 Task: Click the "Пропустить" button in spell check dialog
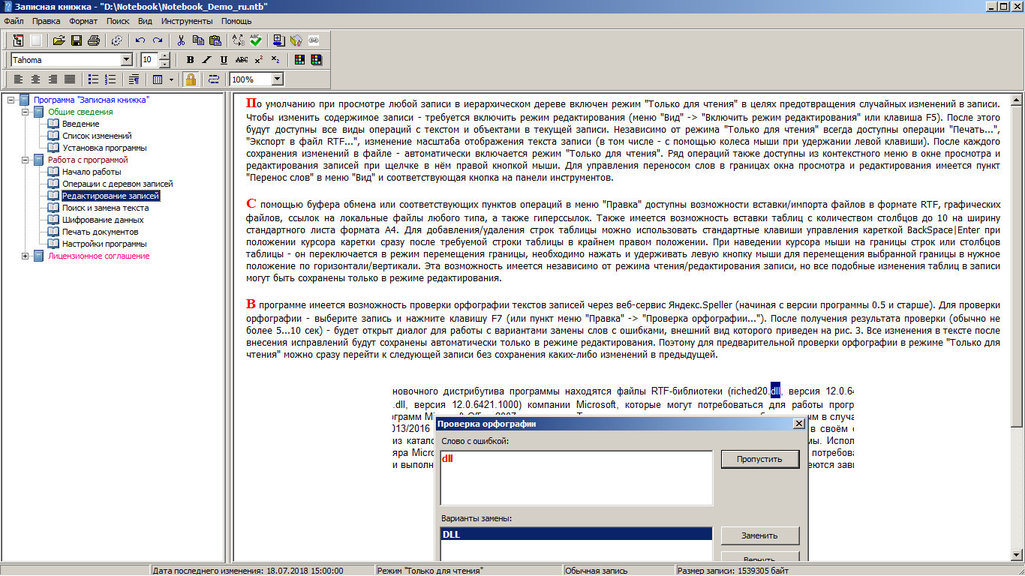[758, 460]
